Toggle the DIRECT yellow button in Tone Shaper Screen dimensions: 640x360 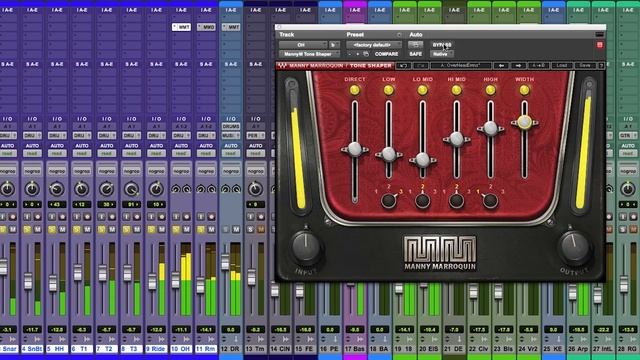[x=355, y=90]
